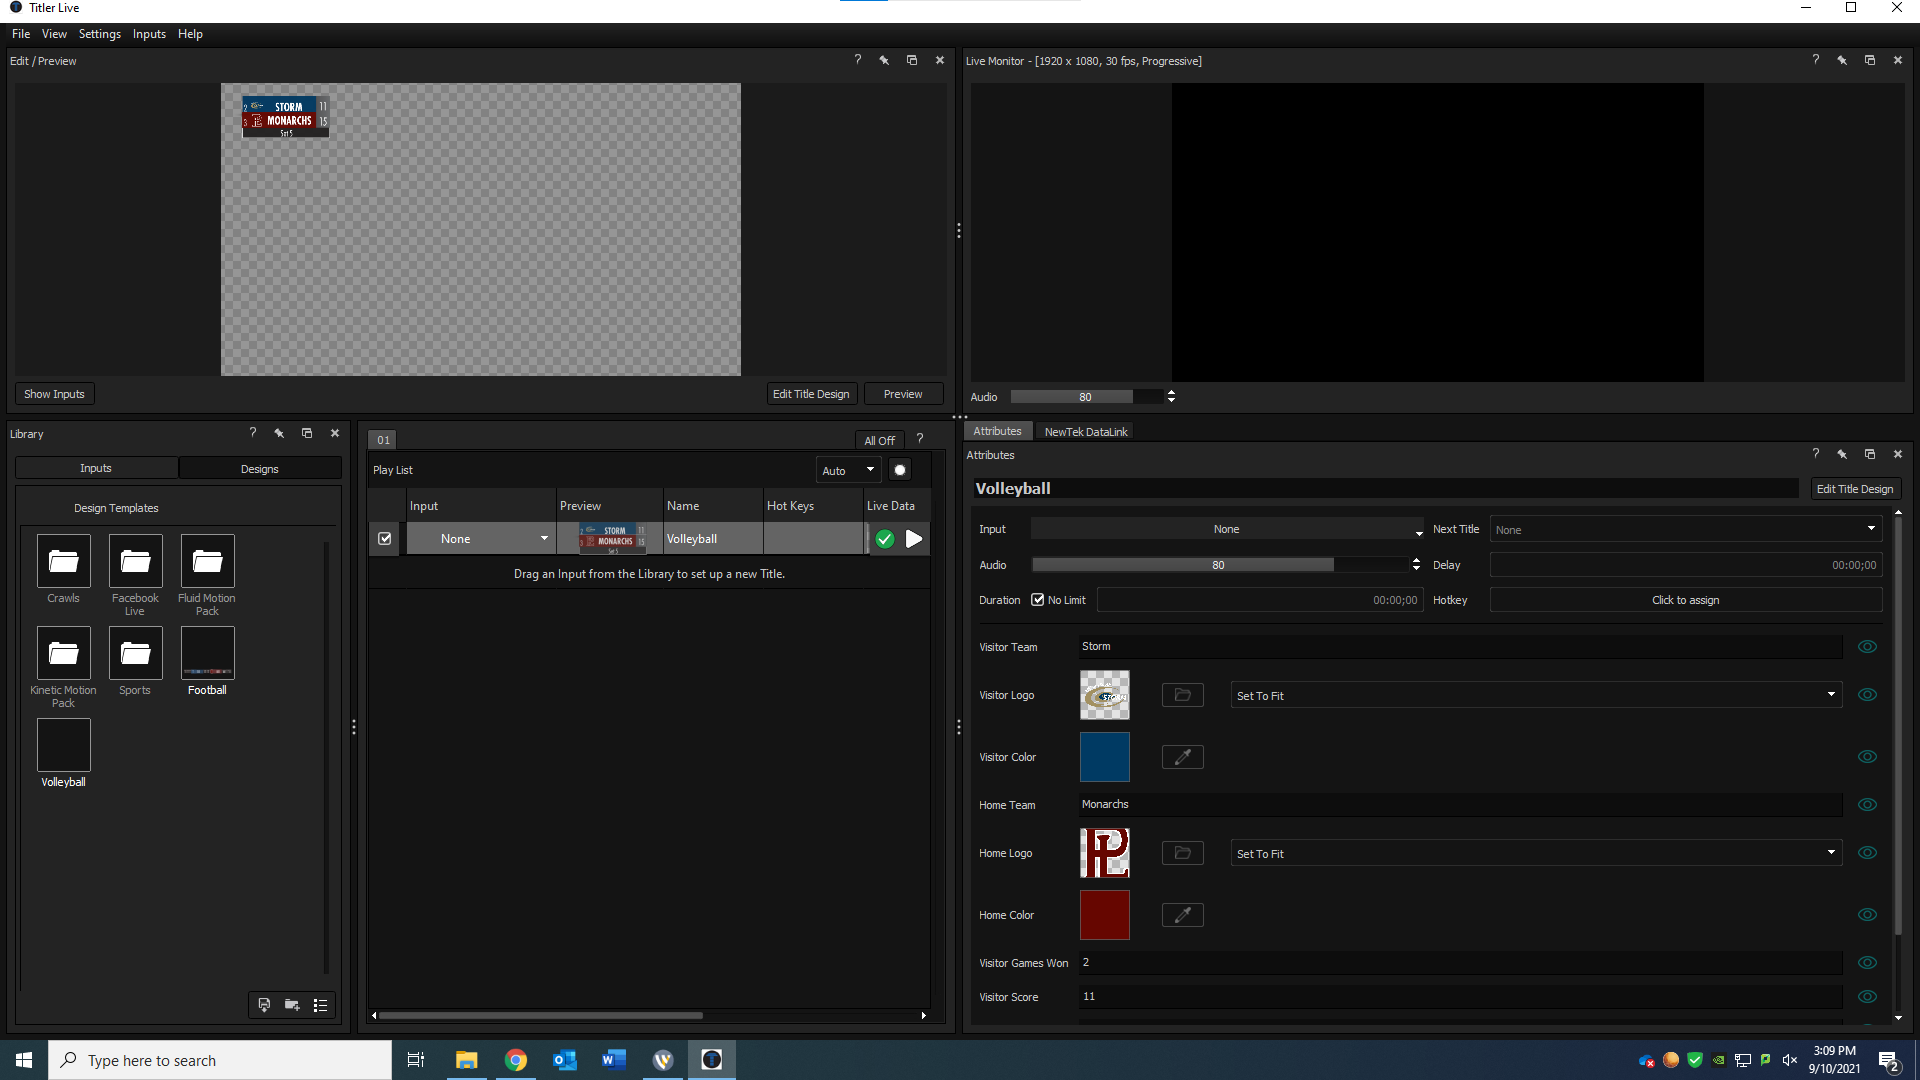This screenshot has height=1080, width=1920.
Task: Pick Visitor Color with eyedropper
Action: [1182, 757]
